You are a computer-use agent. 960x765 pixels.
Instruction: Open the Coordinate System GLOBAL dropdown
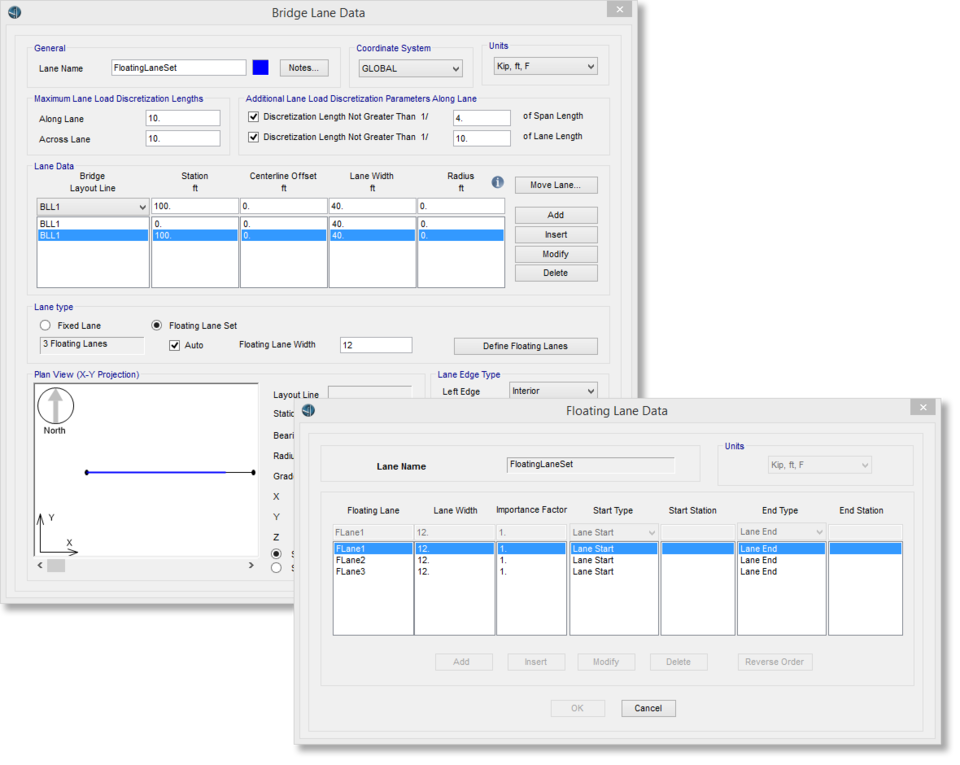tap(411, 69)
